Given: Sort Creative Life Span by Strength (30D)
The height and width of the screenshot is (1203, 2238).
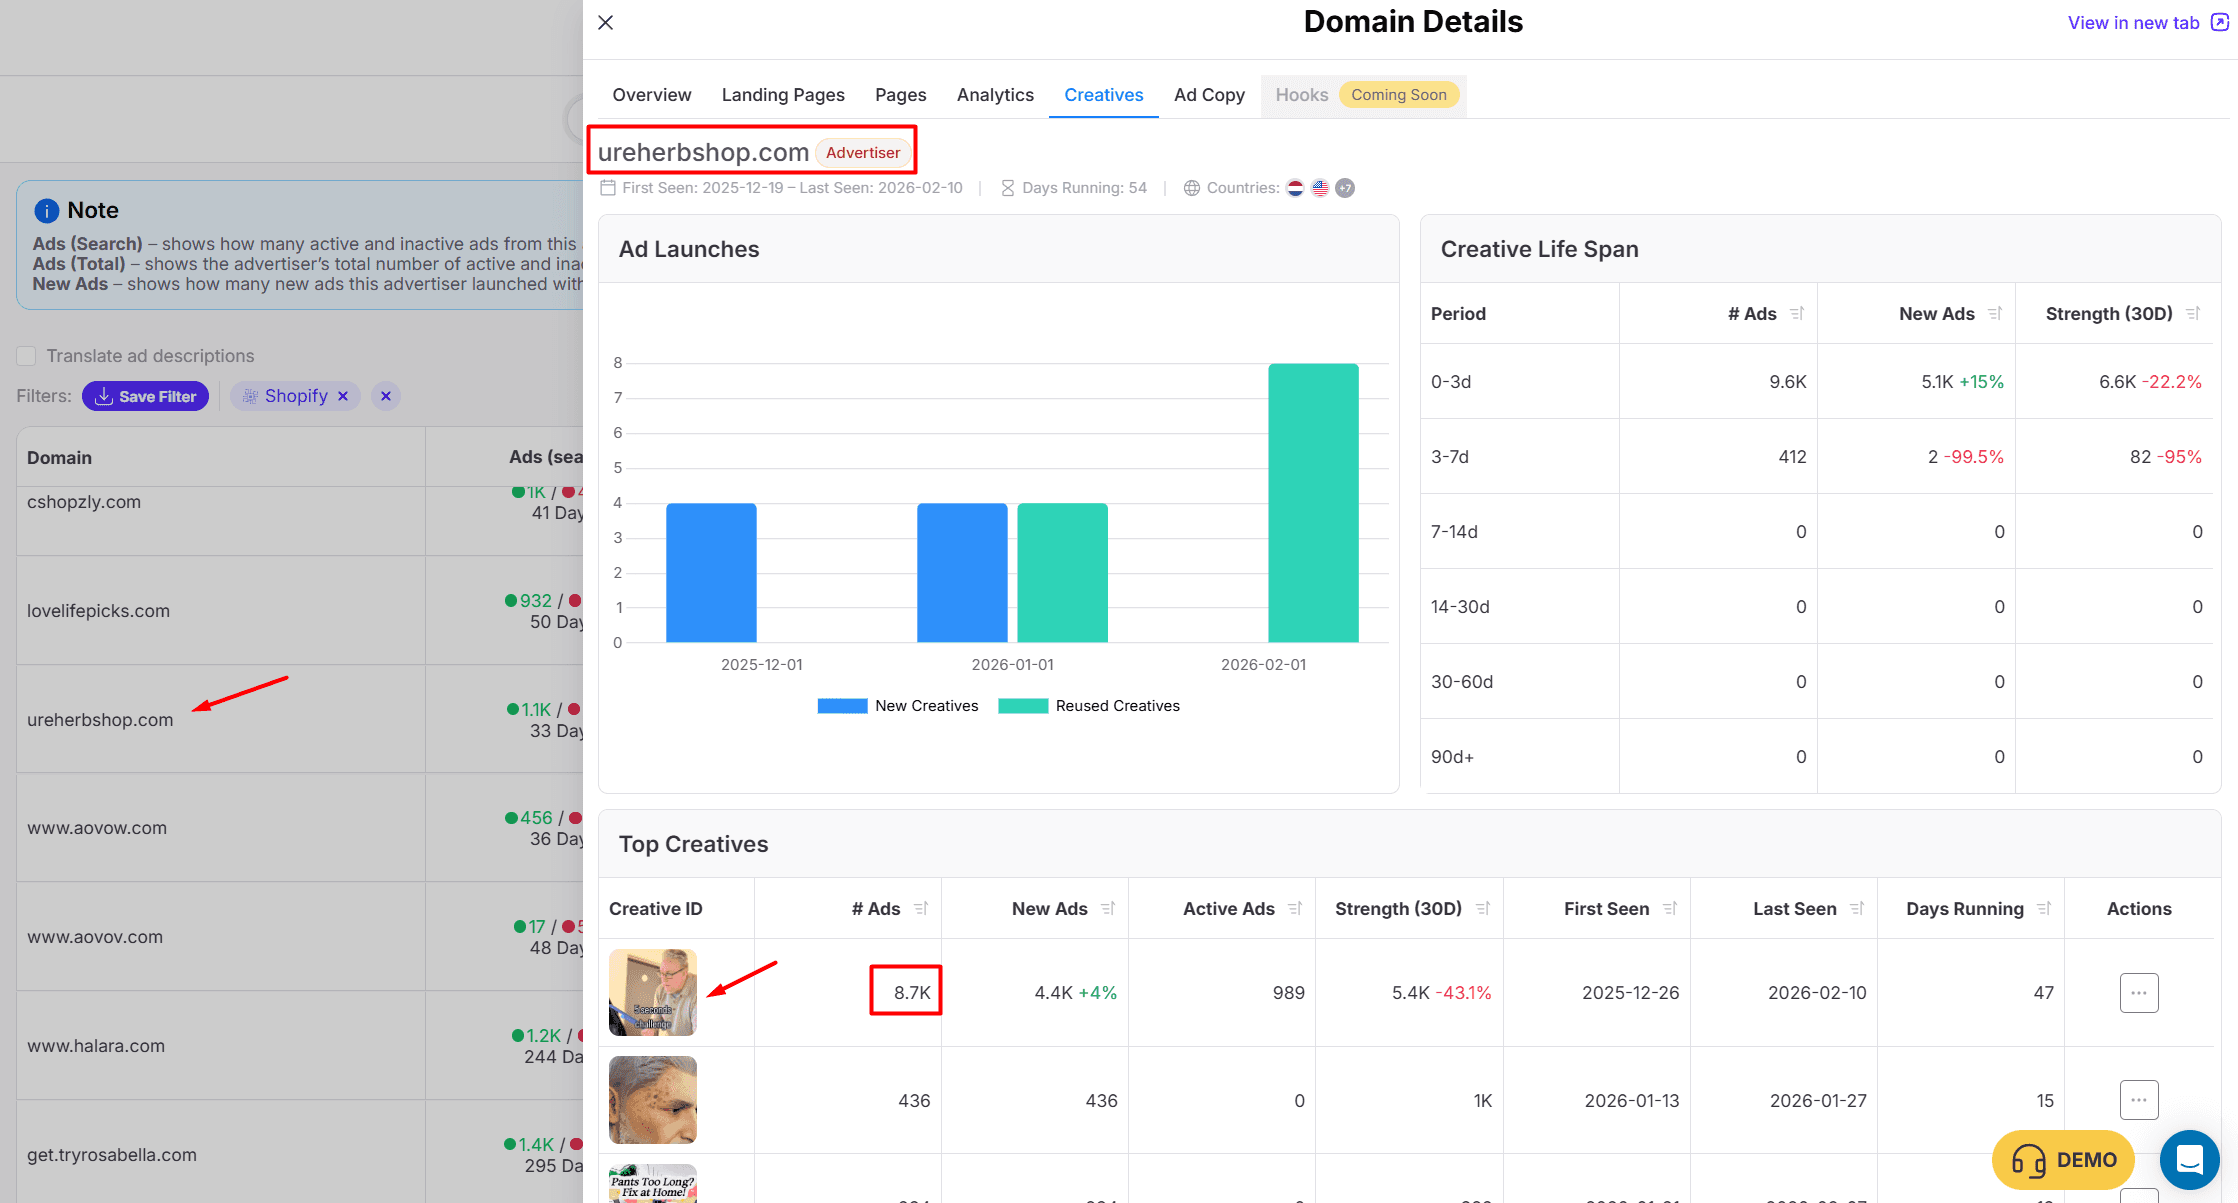Looking at the screenshot, I should tap(2193, 314).
